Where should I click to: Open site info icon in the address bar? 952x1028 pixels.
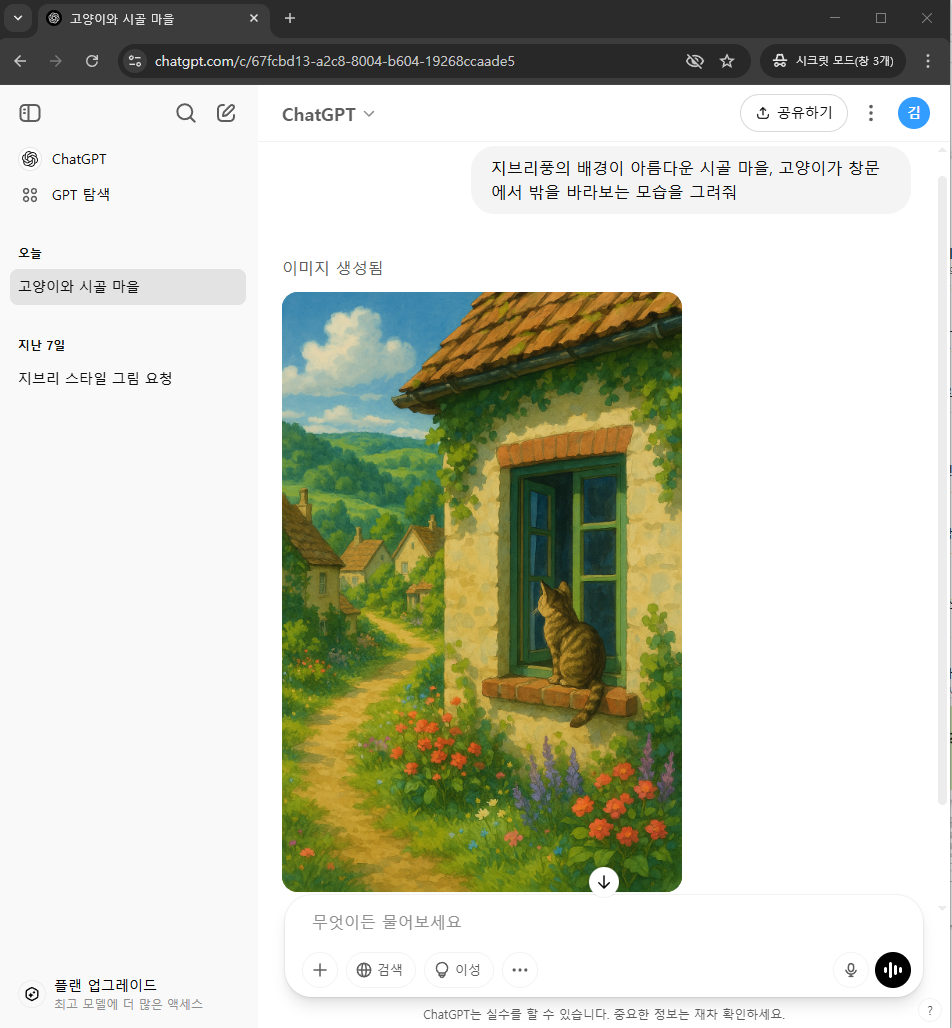point(135,61)
